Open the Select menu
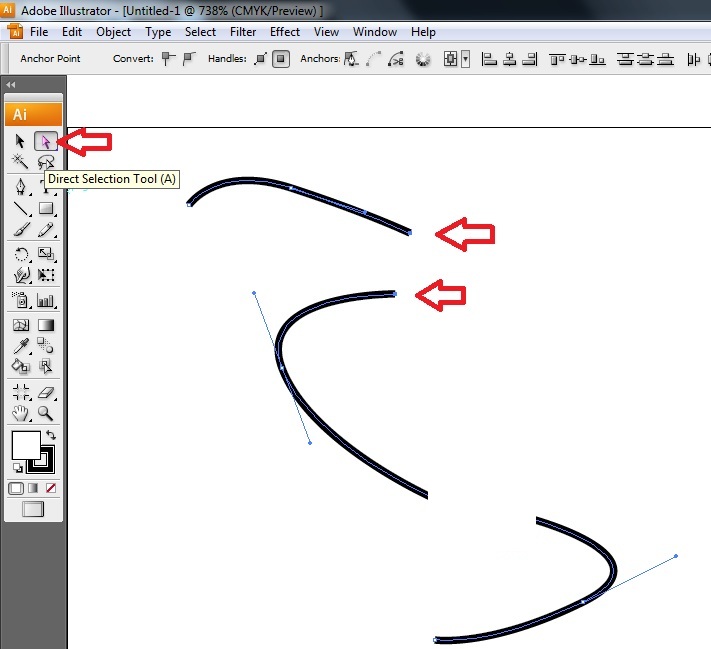 click(x=200, y=32)
